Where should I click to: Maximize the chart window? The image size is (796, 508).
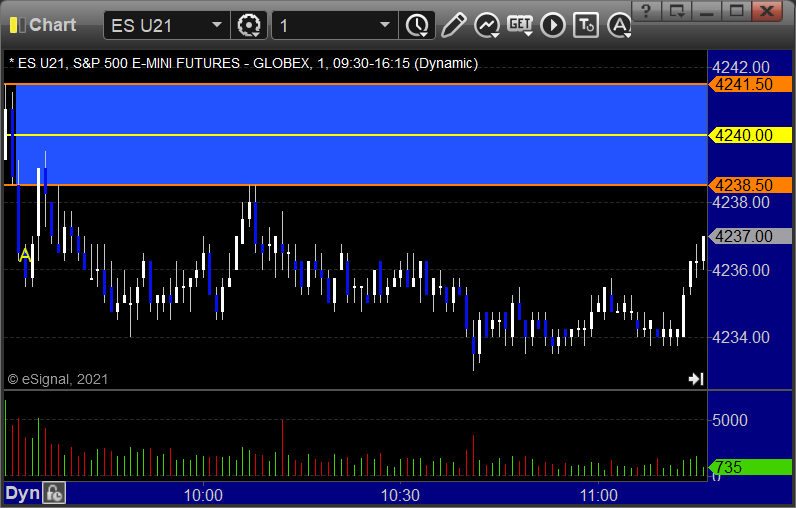pos(737,11)
